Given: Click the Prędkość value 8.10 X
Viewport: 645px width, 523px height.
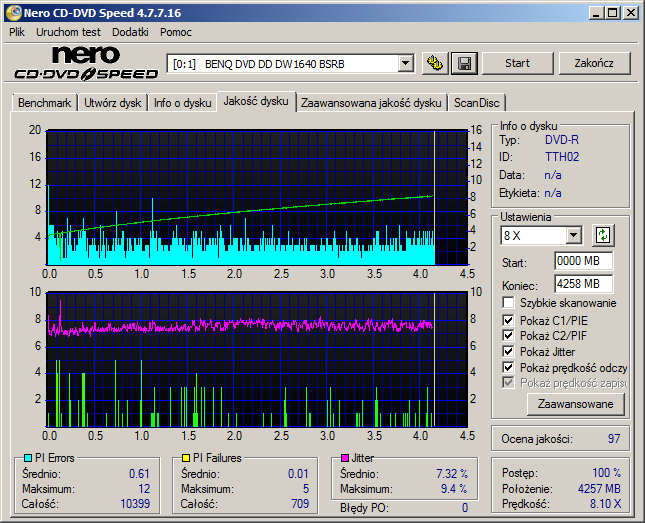Looking at the screenshot, I should point(606,504).
